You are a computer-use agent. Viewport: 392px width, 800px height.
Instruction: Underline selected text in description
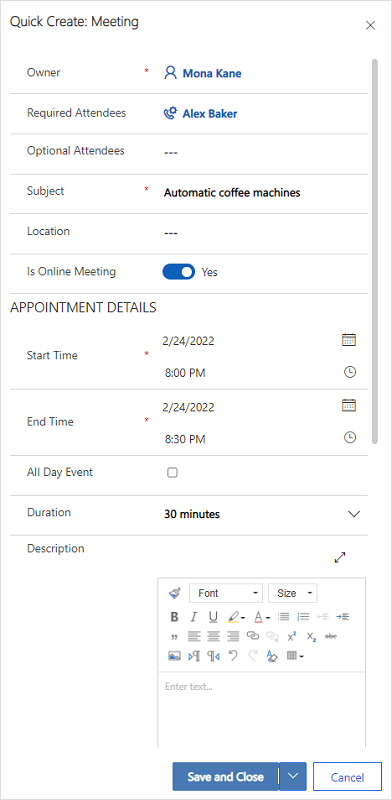[x=213, y=617]
